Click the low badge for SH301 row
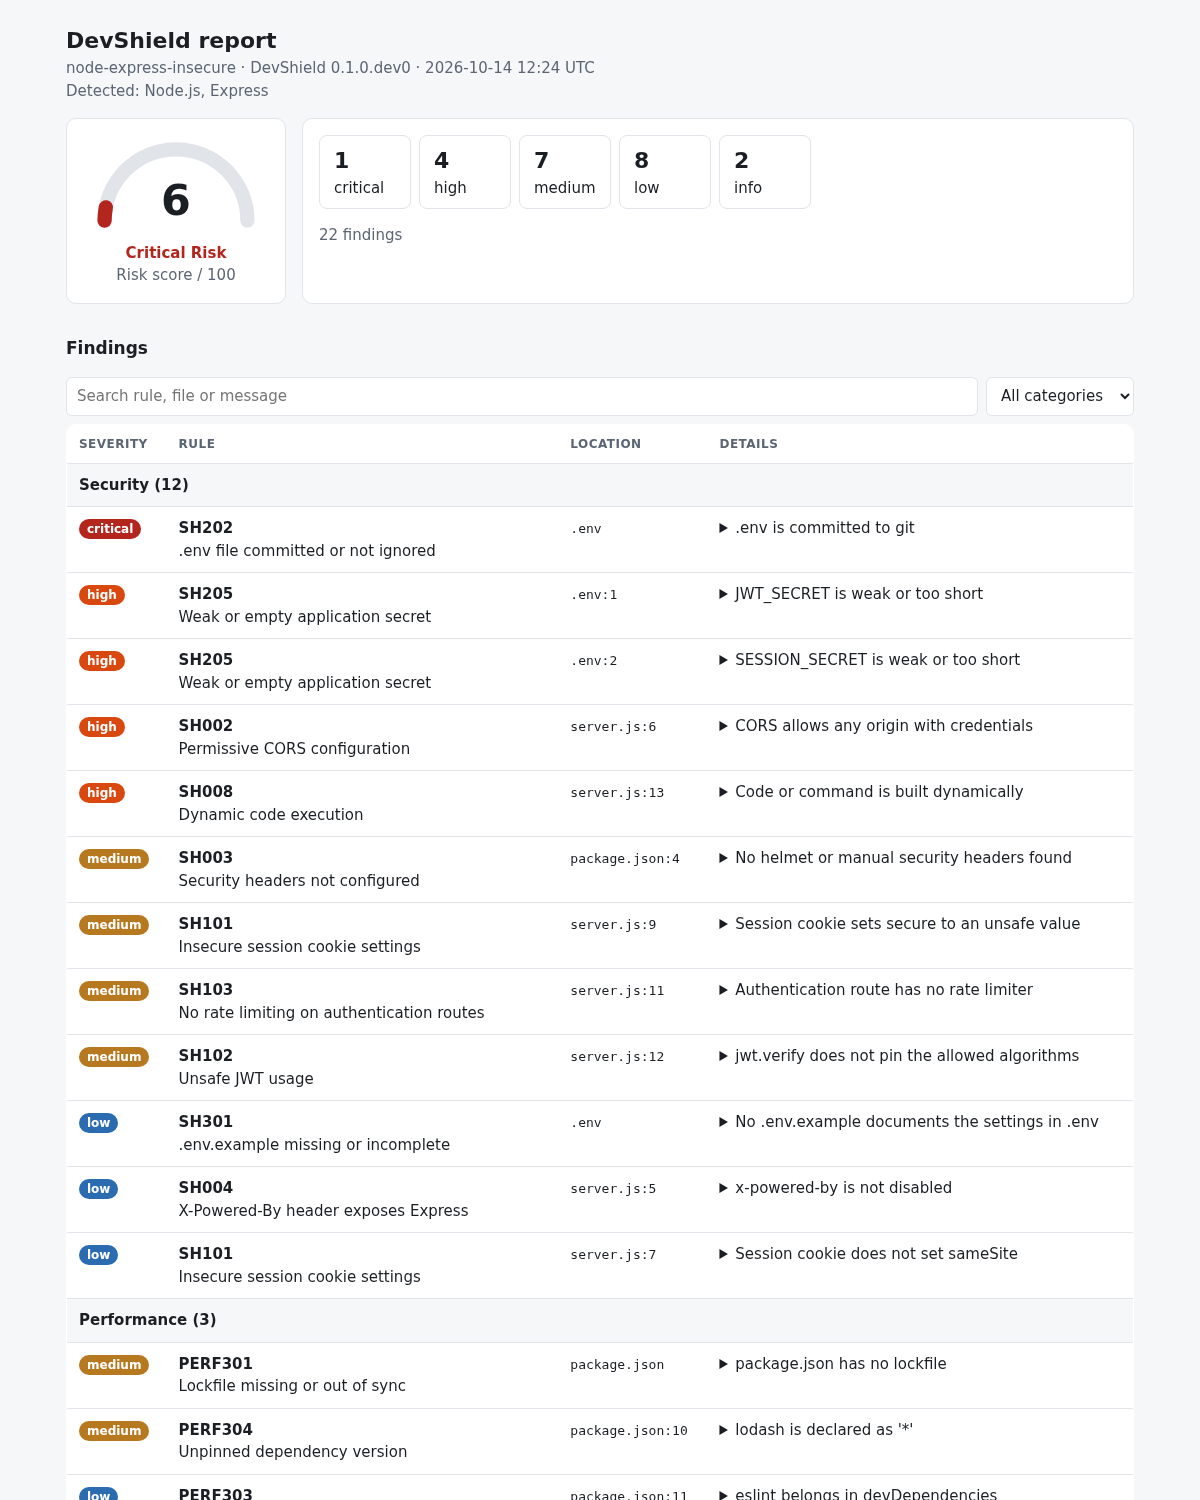This screenshot has height=1500, width=1200. coord(98,1123)
